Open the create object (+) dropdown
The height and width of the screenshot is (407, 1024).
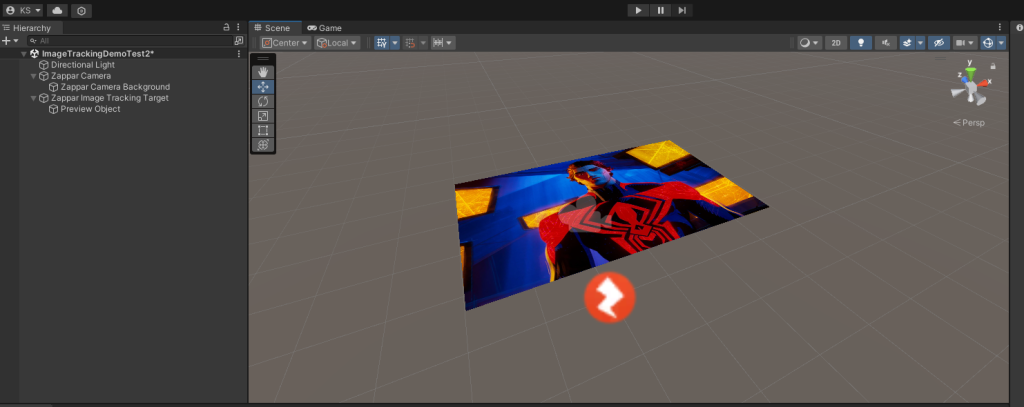coord(10,41)
